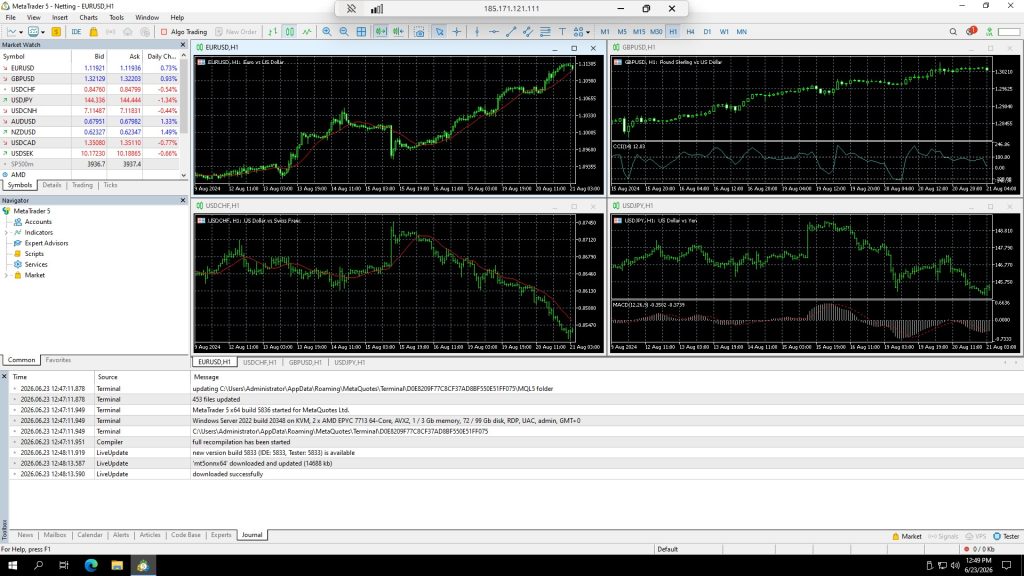Open the Charts menu
Image resolution: width=1024 pixels, height=576 pixels.
[88, 18]
